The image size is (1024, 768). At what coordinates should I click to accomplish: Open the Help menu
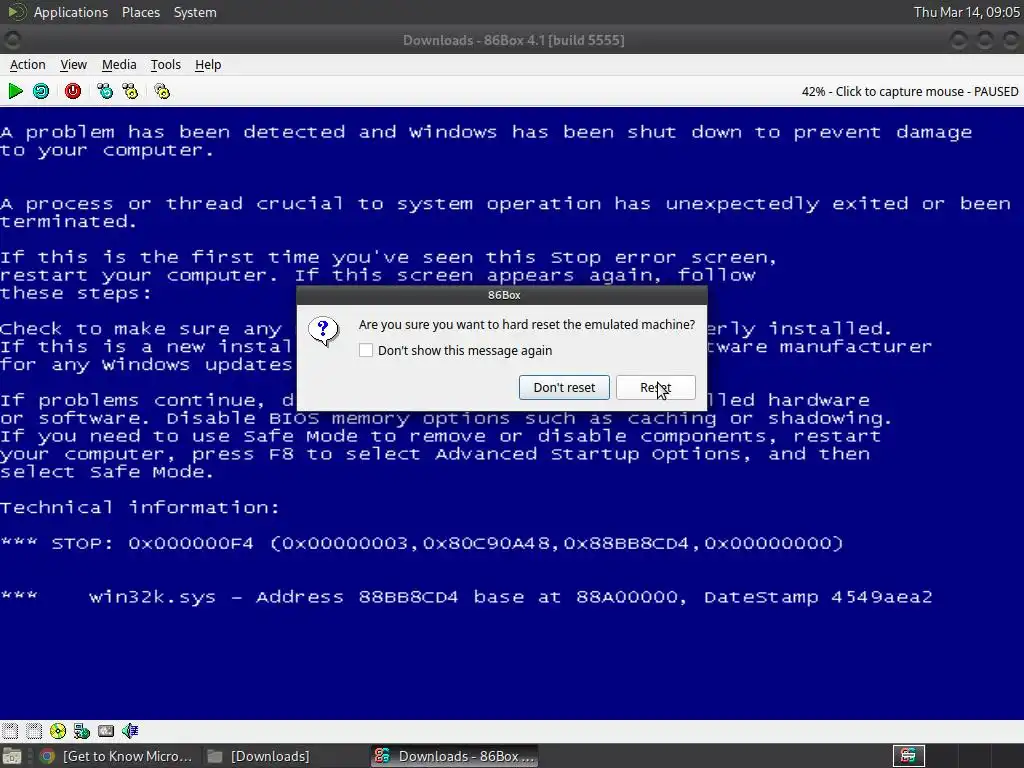[208, 65]
